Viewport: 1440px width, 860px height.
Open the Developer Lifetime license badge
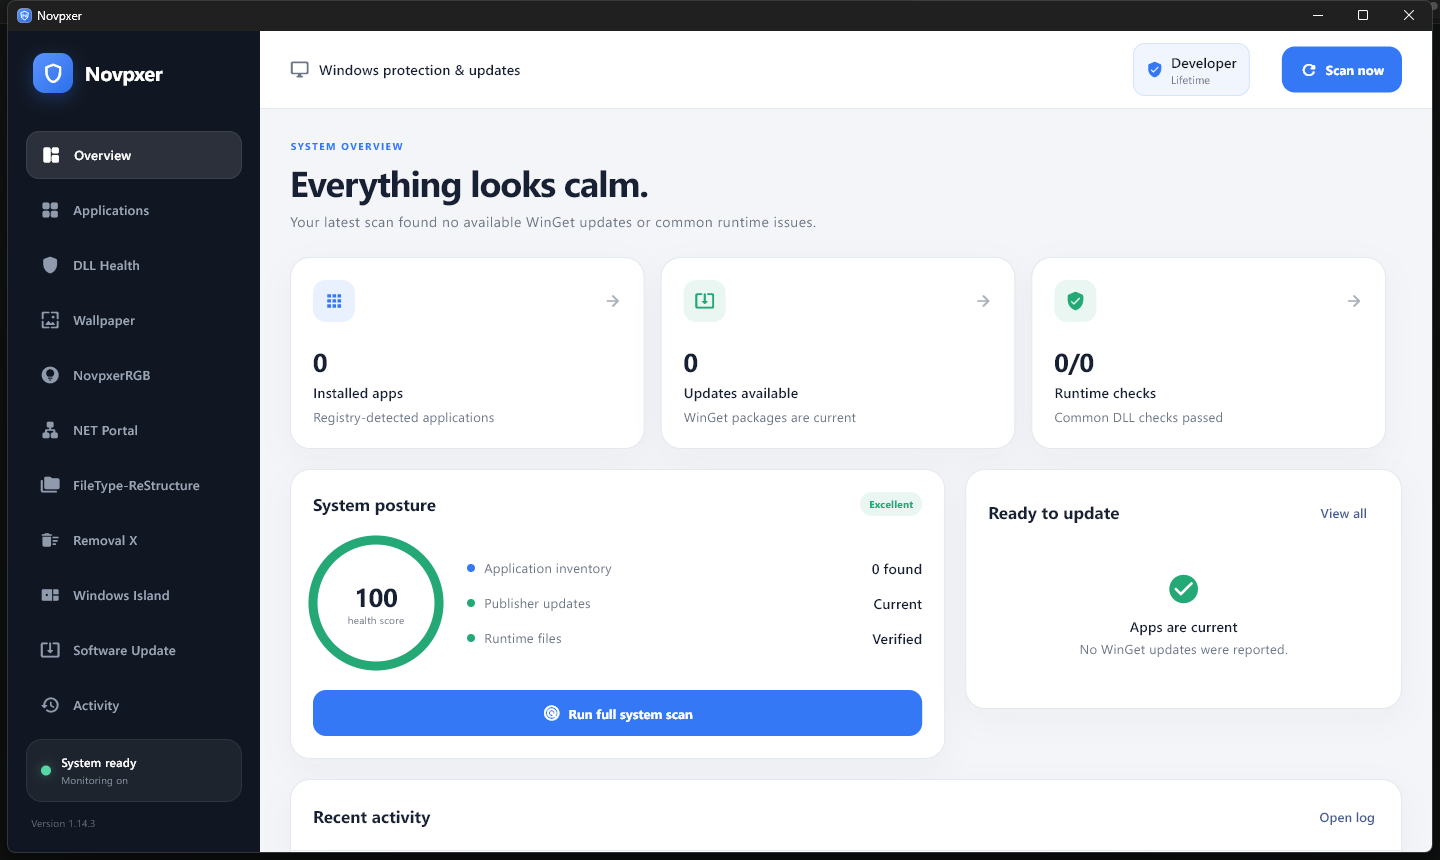1191,70
